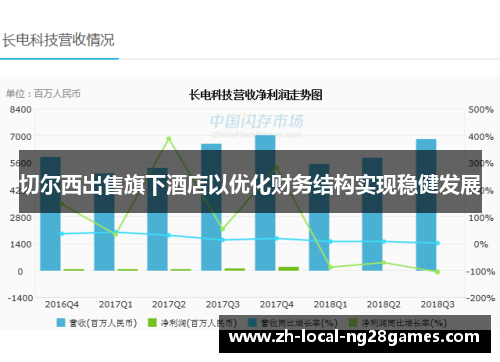
Task: Click the cyan revenue growth point at 2017Q4
Action: click(x=277, y=238)
